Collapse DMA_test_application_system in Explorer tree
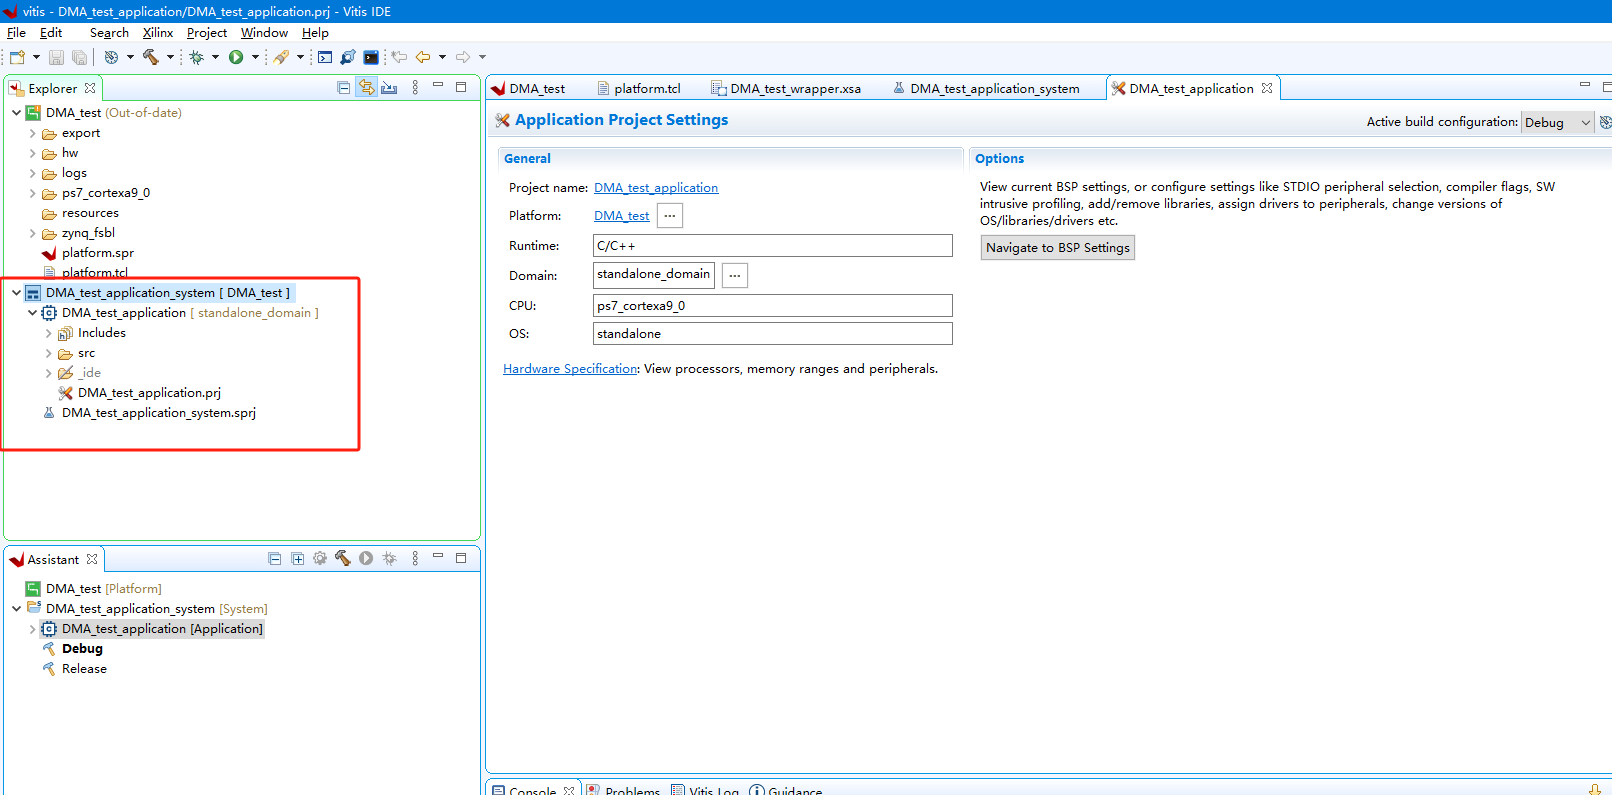The image size is (1612, 795). (17, 293)
